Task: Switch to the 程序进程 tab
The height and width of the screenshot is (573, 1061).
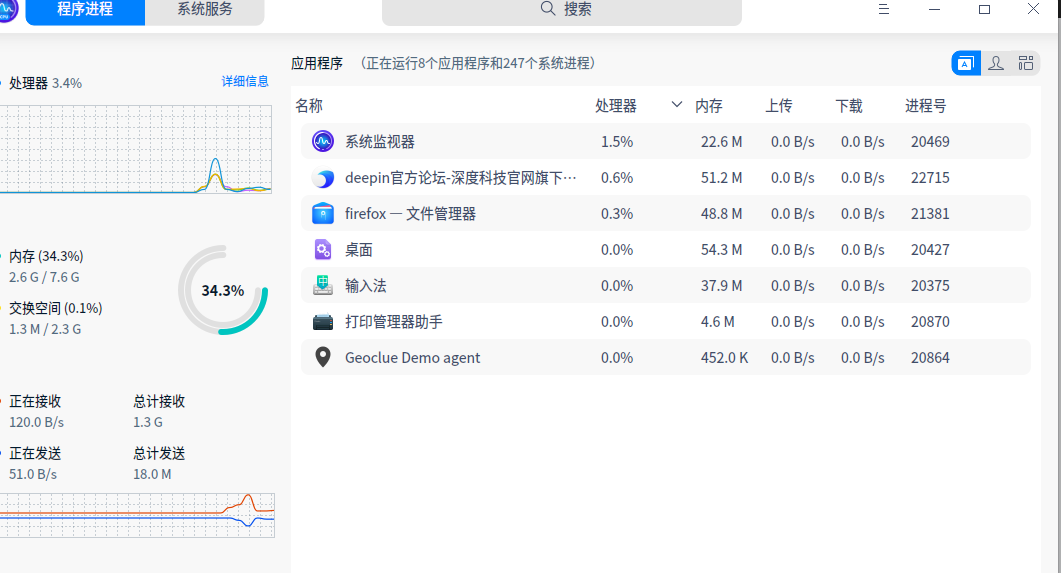Action: [x=85, y=11]
